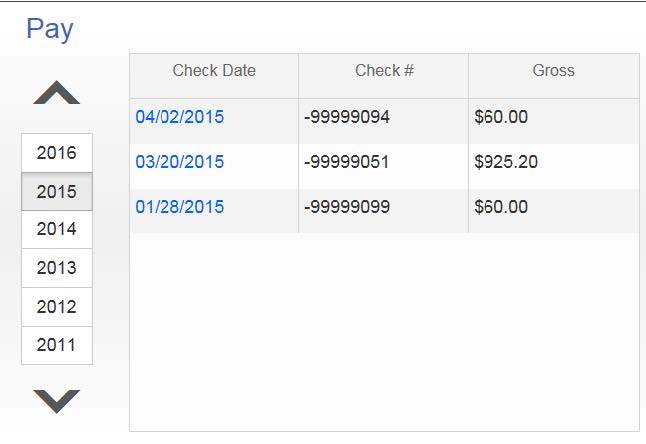This screenshot has width=646, height=444.
Task: Click the Pay section heading
Action: (50, 29)
